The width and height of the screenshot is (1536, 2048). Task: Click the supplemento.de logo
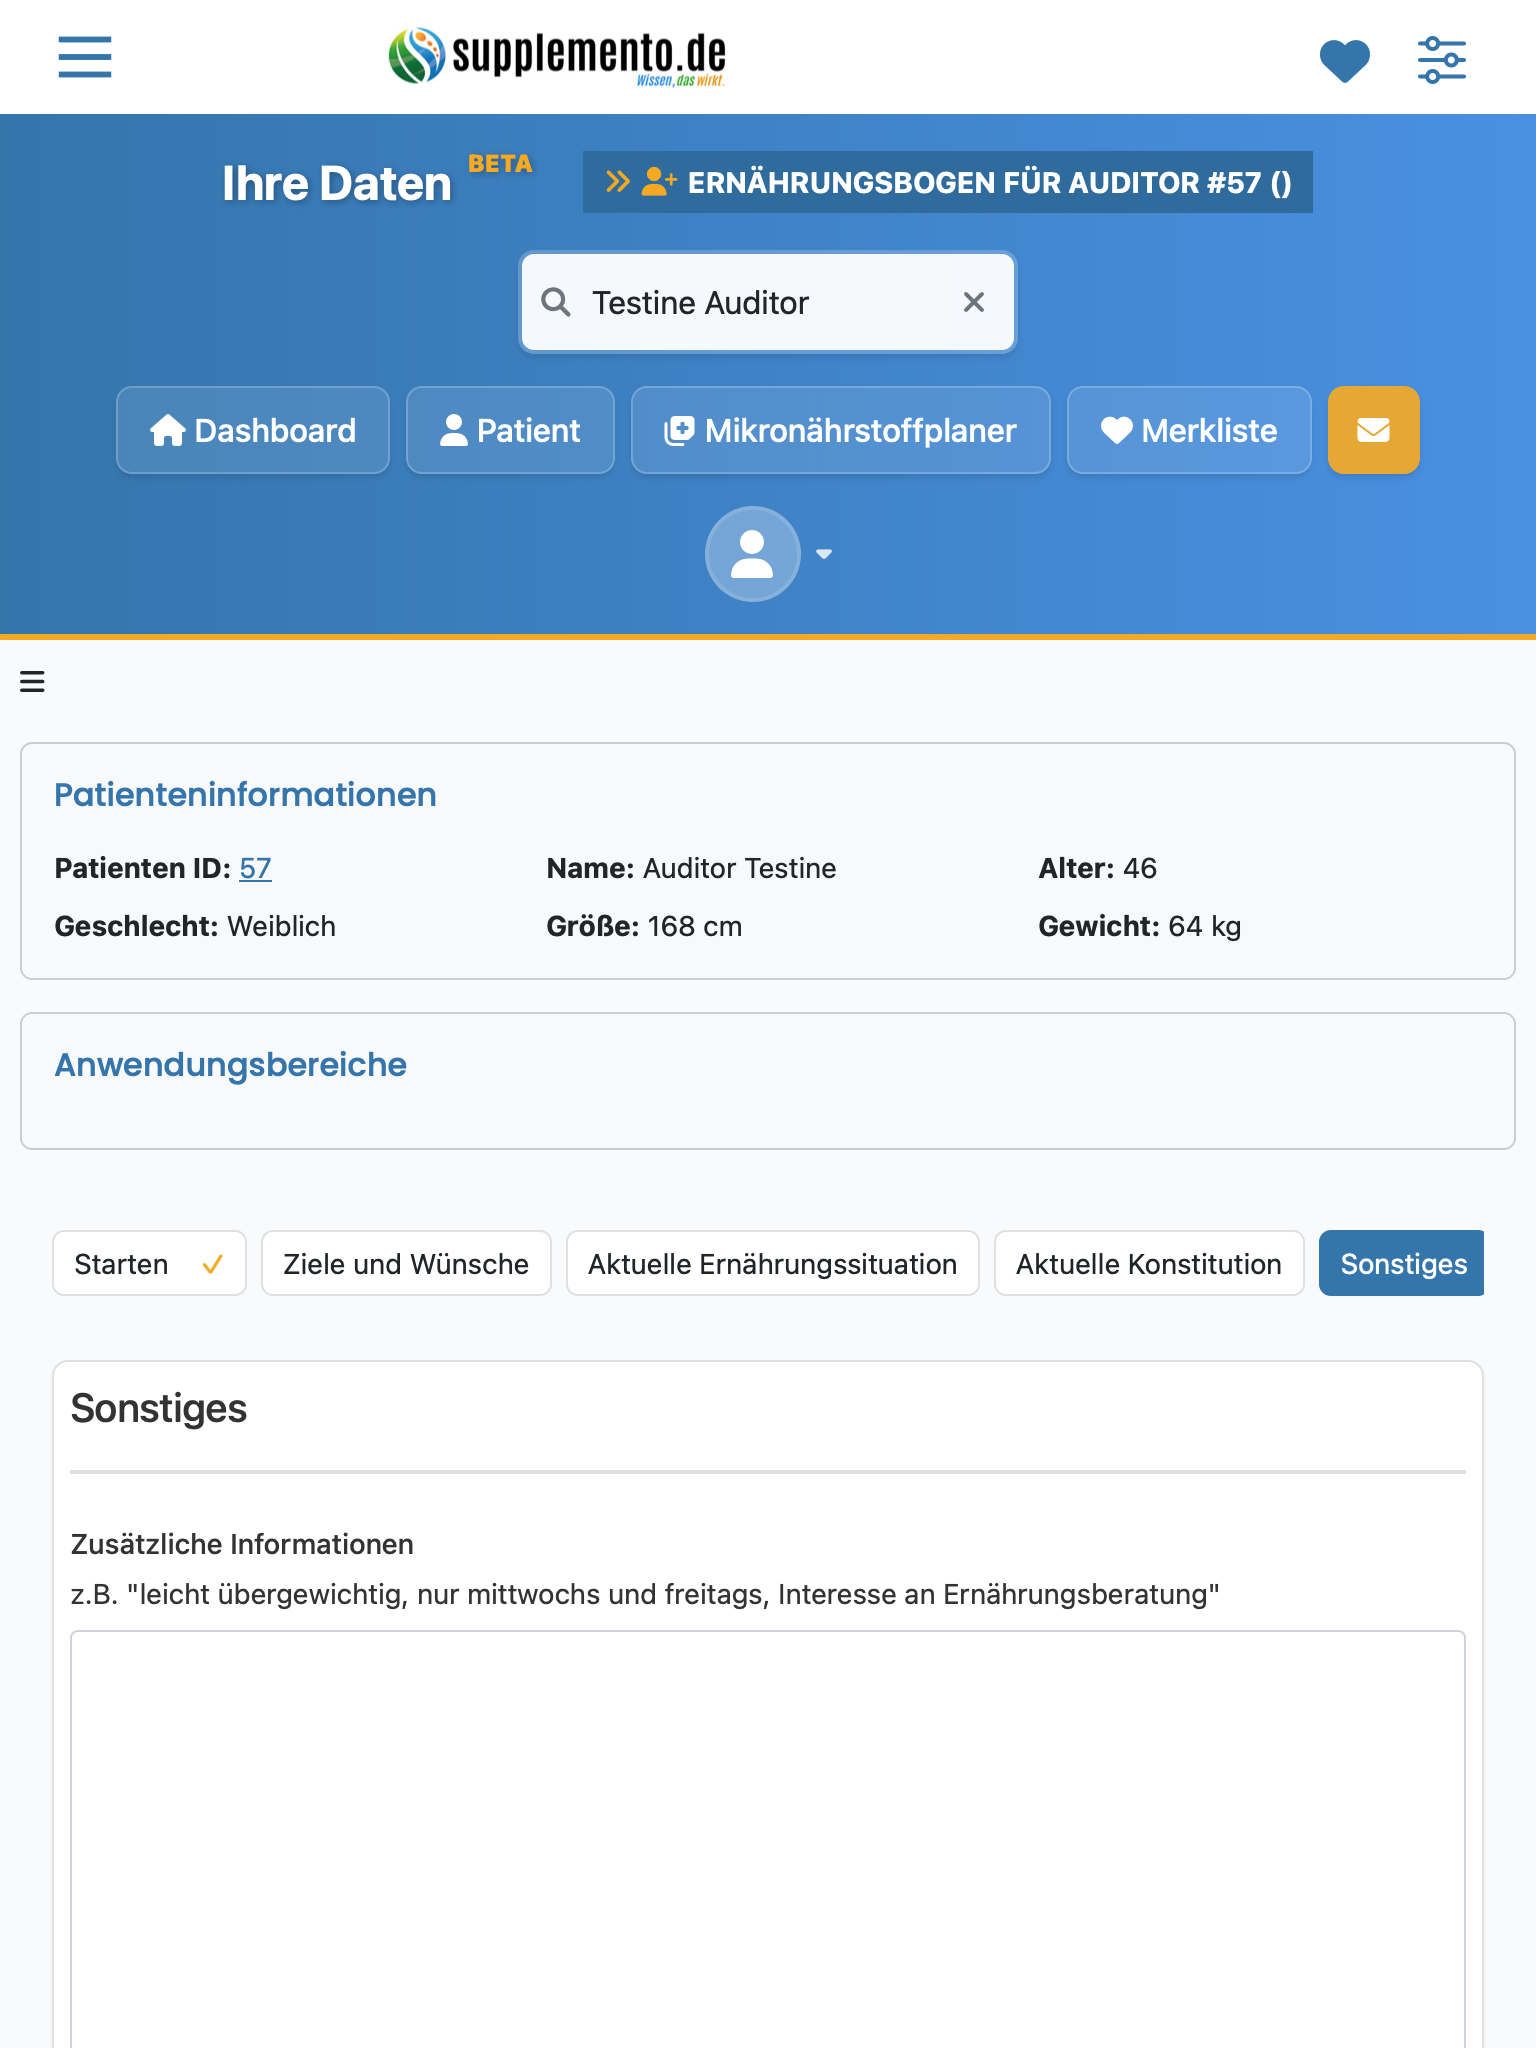point(557,56)
